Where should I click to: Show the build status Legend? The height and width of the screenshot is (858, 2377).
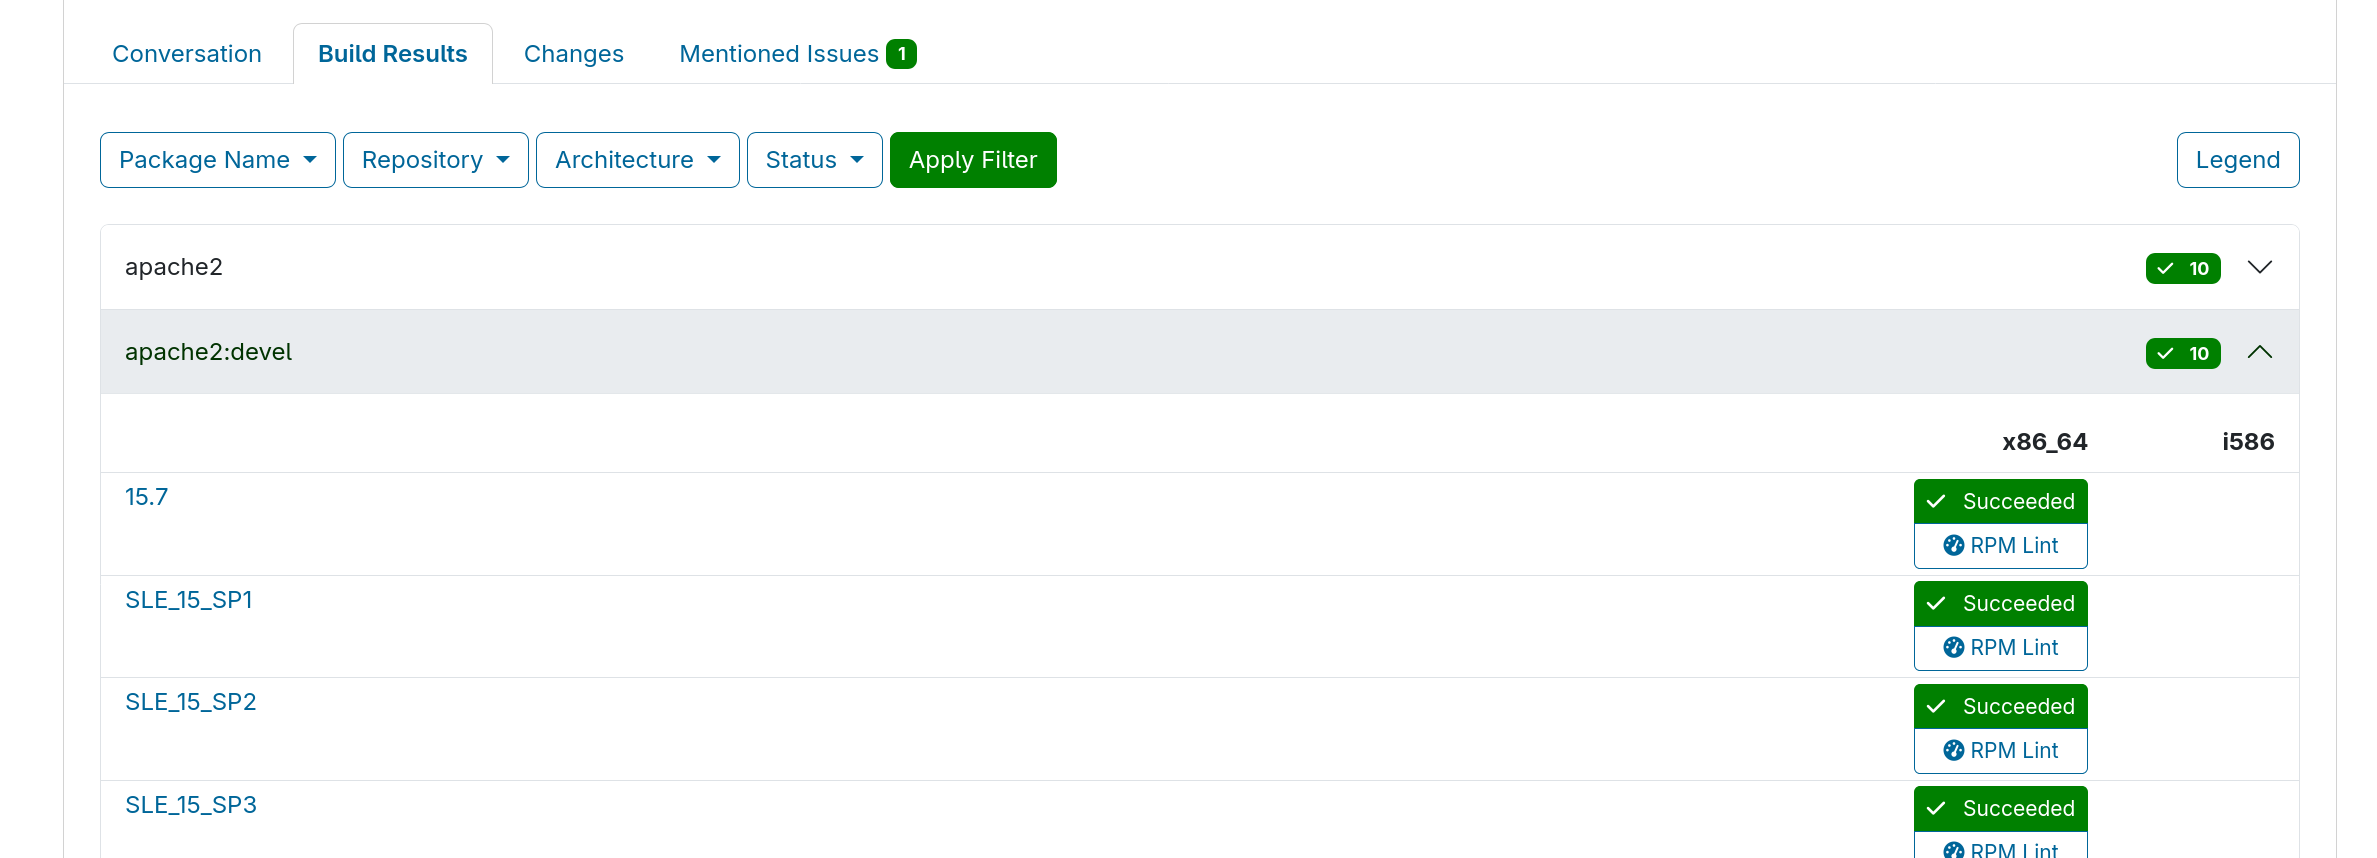click(x=2237, y=160)
